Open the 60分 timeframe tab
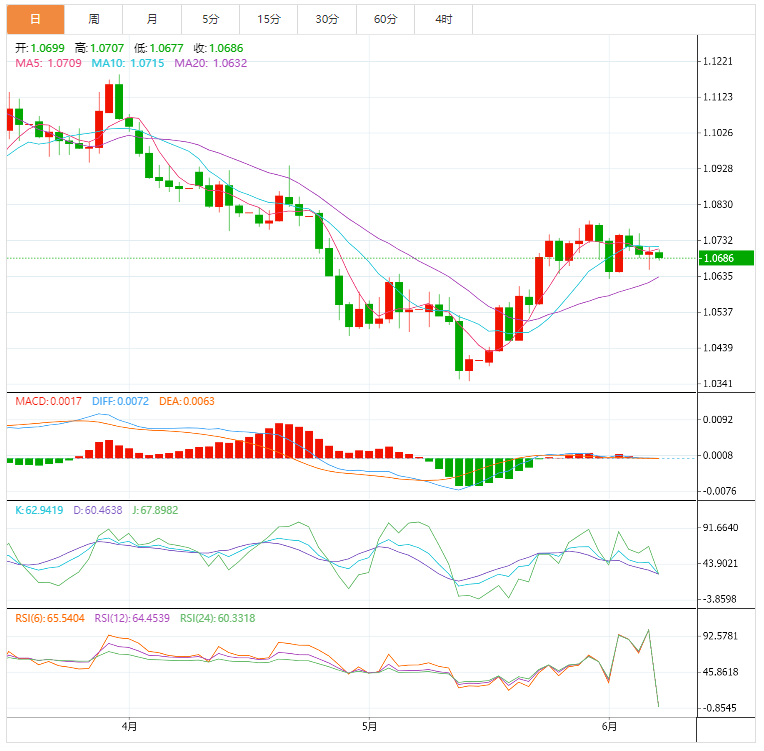 coord(385,19)
